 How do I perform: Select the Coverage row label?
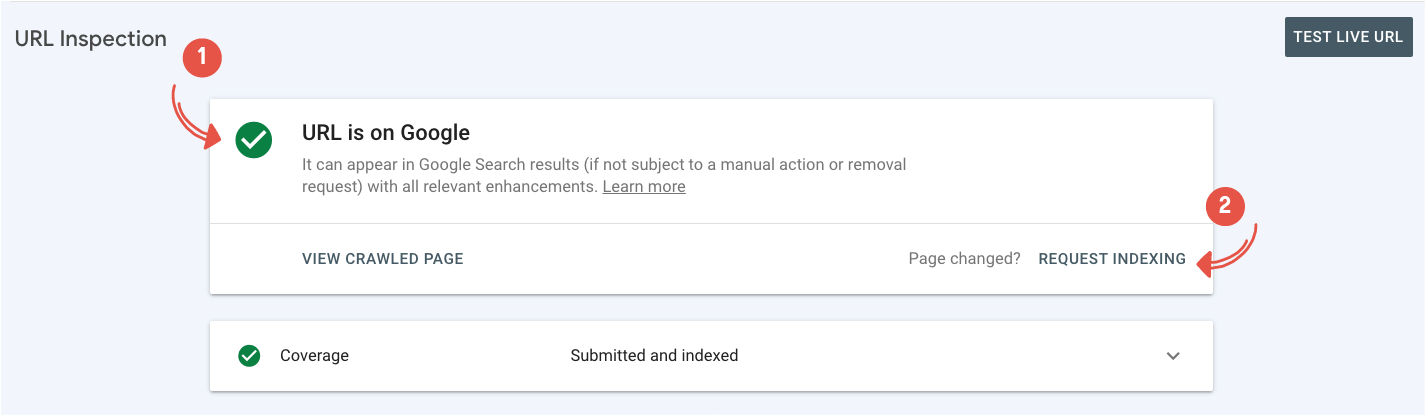pos(314,355)
